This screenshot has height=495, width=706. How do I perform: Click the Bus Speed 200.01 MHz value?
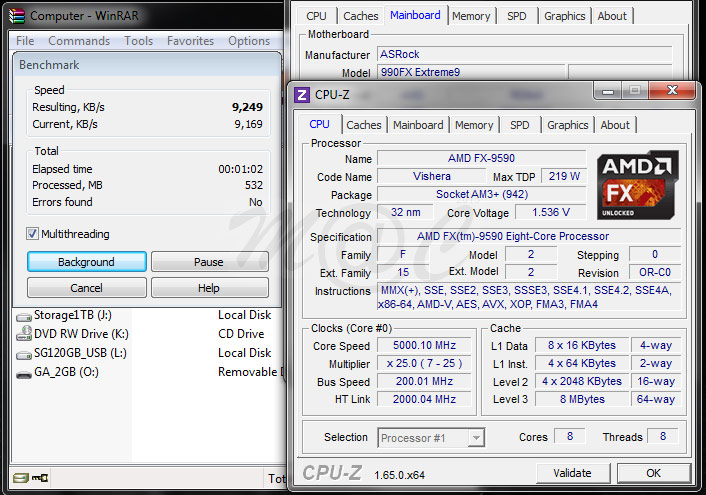(x=424, y=381)
